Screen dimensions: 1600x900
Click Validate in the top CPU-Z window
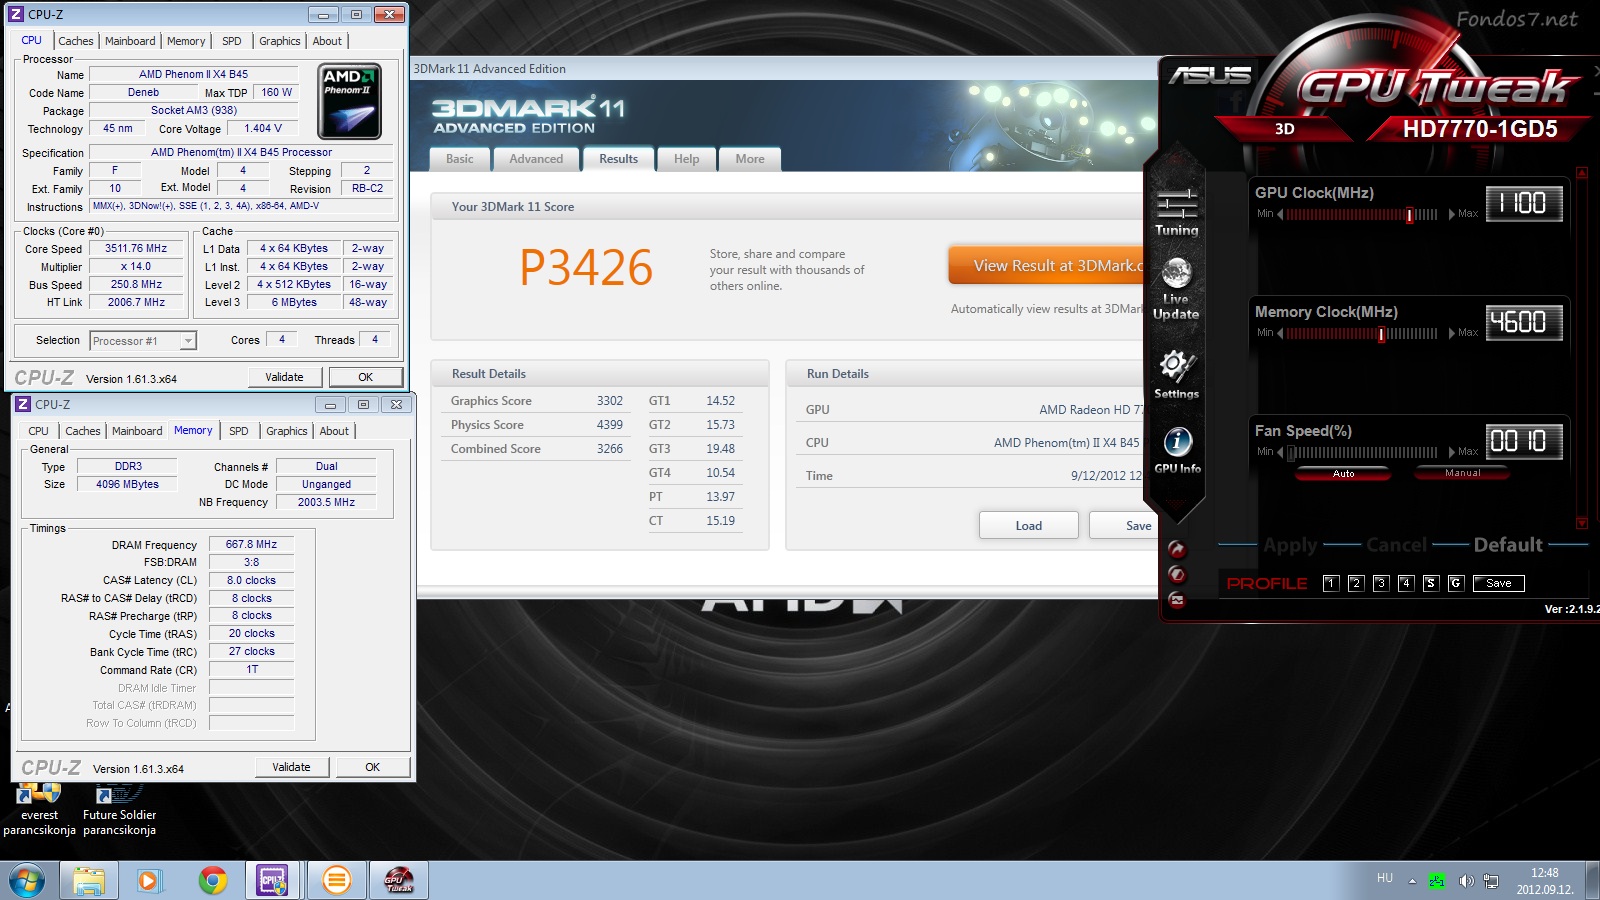tap(285, 377)
